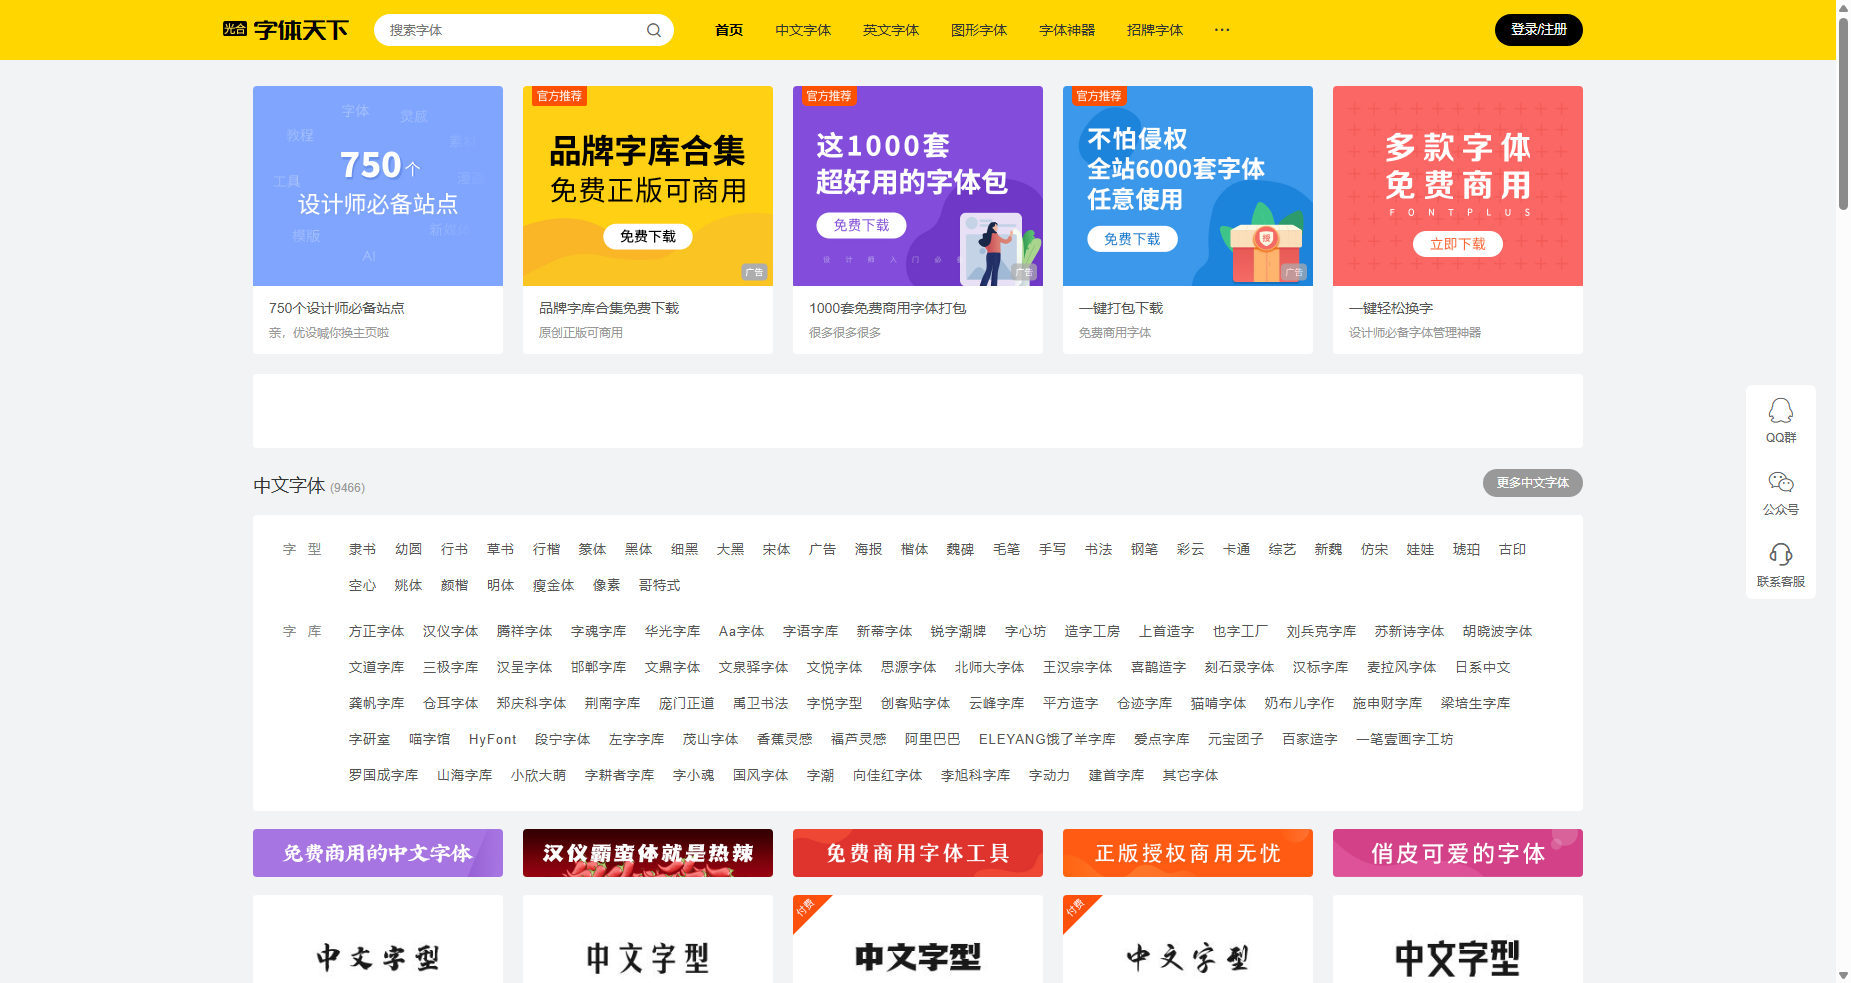The height and width of the screenshot is (983, 1851).
Task: Open the 正版授权商用无忧 orange banner
Action: point(1188,853)
